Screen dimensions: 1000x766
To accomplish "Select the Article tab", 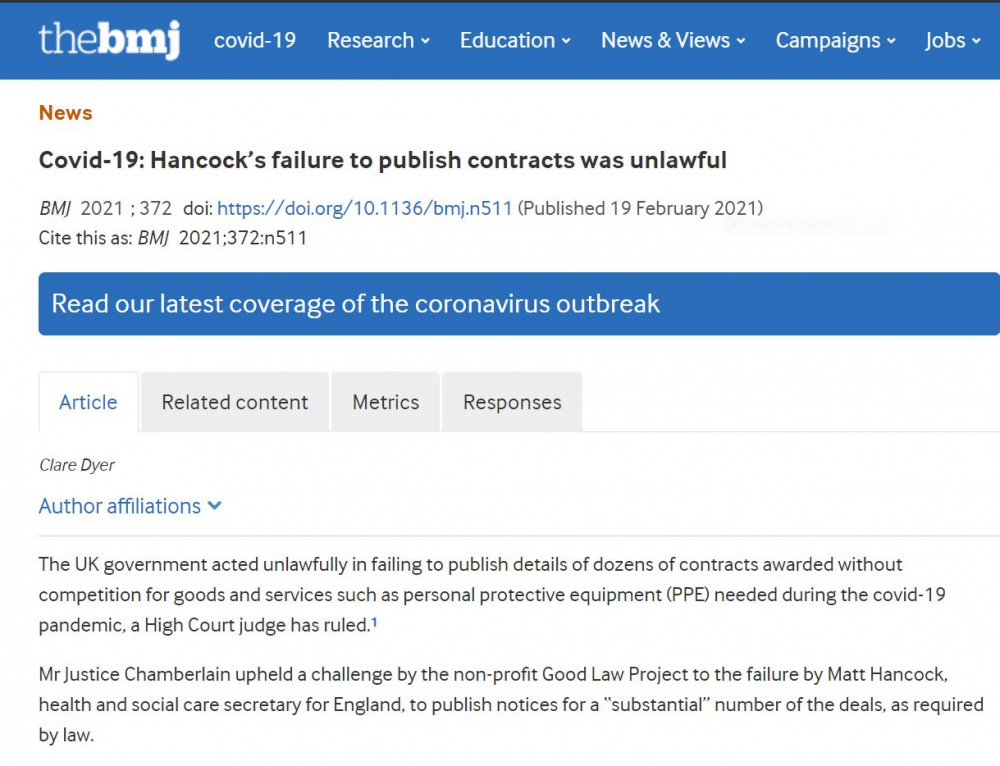I will (89, 402).
